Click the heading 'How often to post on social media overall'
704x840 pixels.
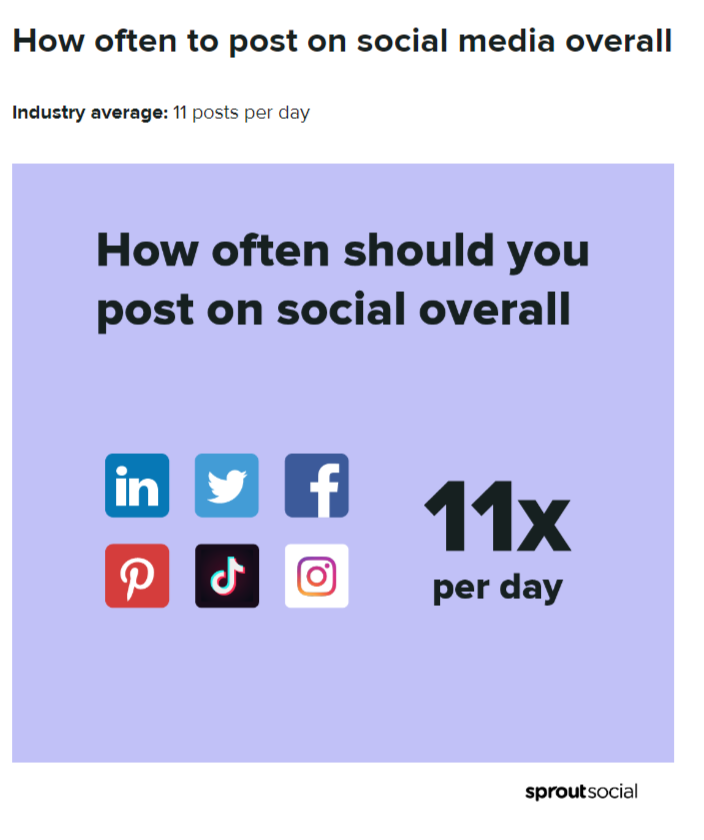pos(342,41)
